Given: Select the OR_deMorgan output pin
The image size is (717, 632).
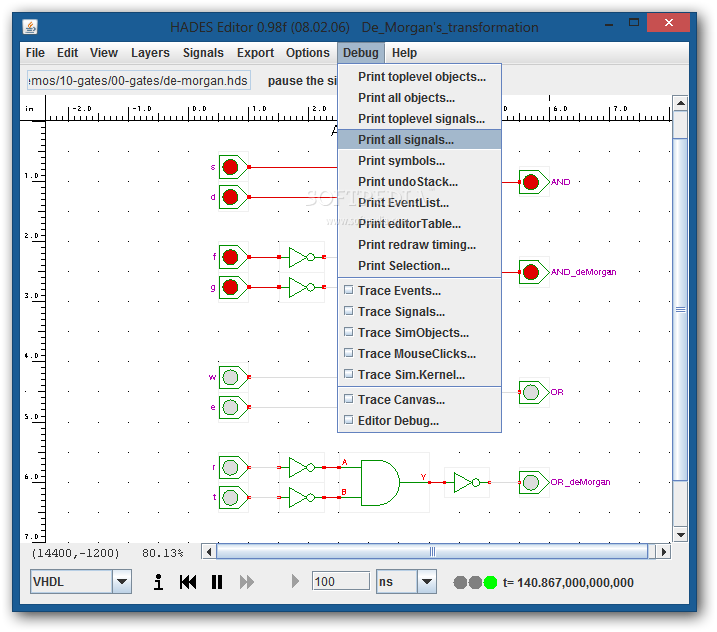Looking at the screenshot, I should tap(531, 482).
